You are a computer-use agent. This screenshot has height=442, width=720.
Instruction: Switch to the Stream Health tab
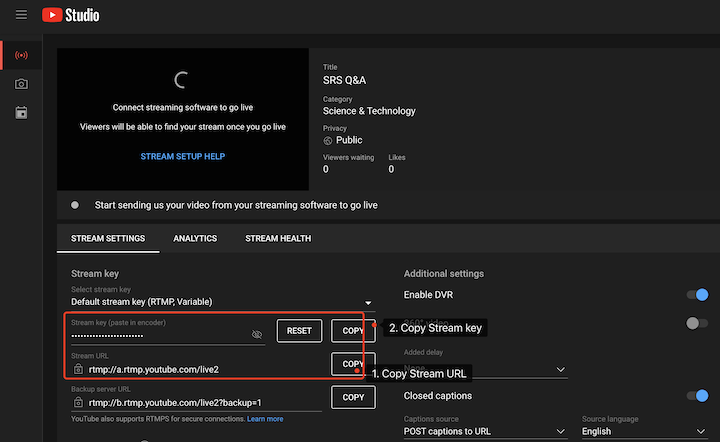pos(278,238)
